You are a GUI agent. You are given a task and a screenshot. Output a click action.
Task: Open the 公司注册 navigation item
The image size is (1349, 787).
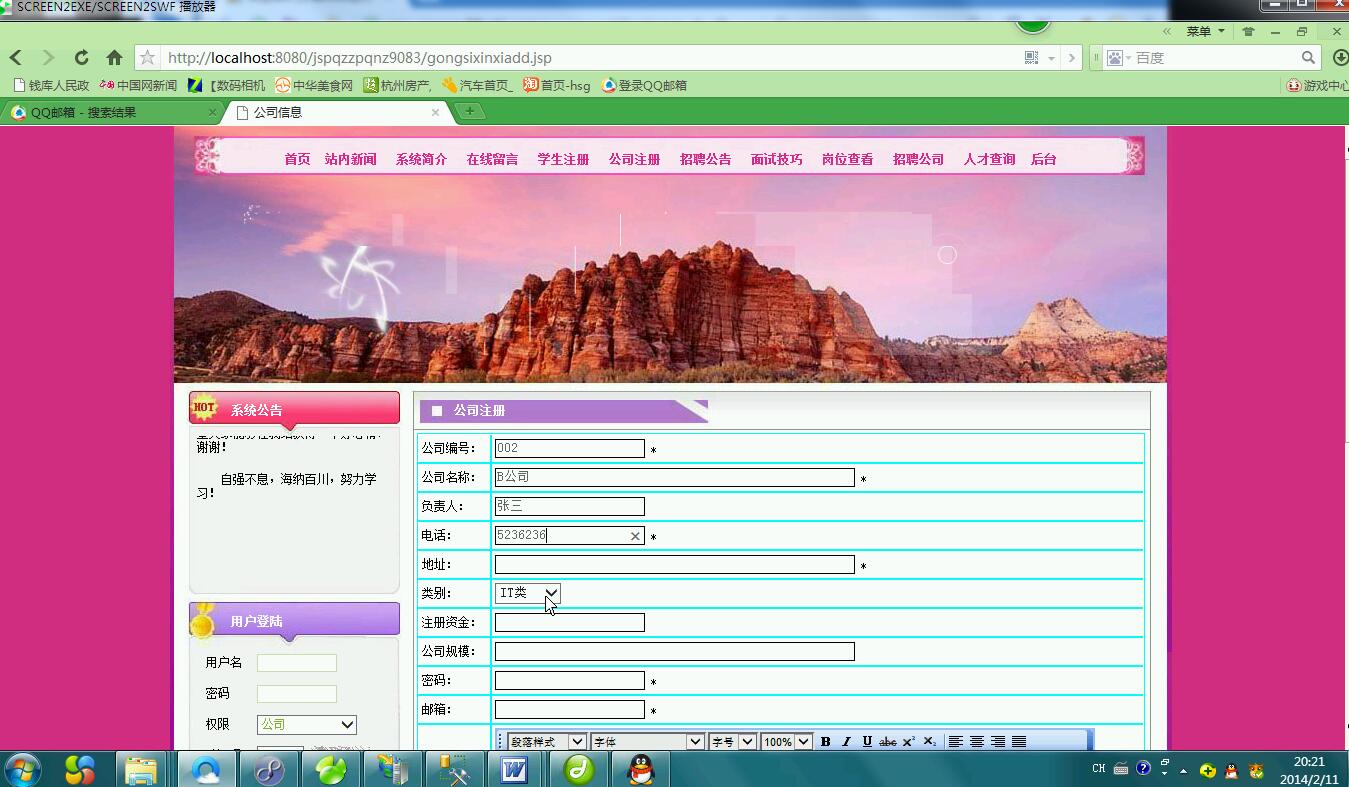click(634, 159)
